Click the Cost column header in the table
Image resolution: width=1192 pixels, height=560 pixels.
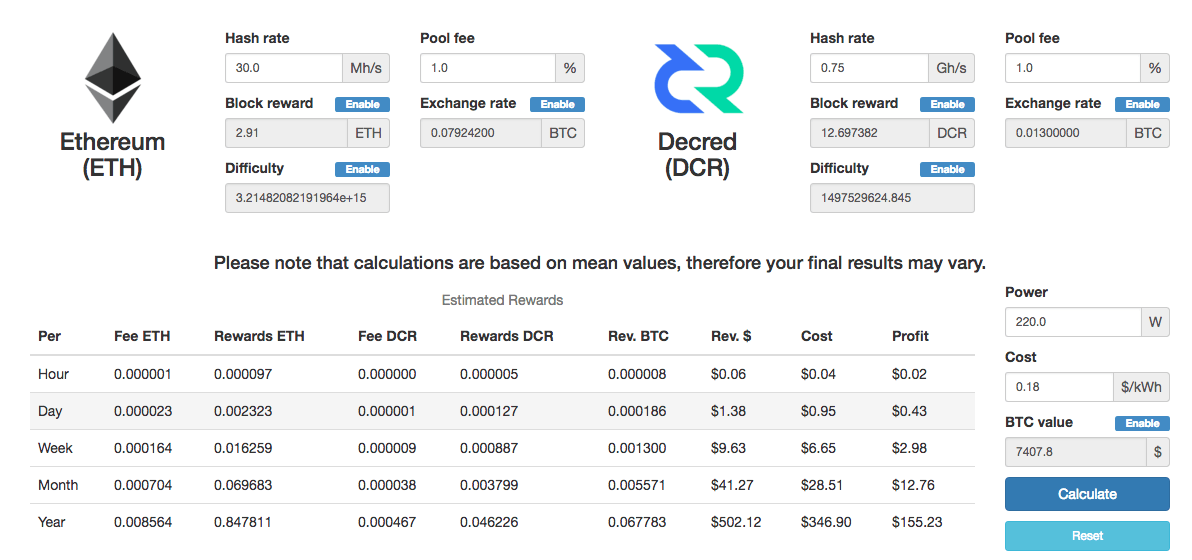pyautogui.click(x=816, y=336)
